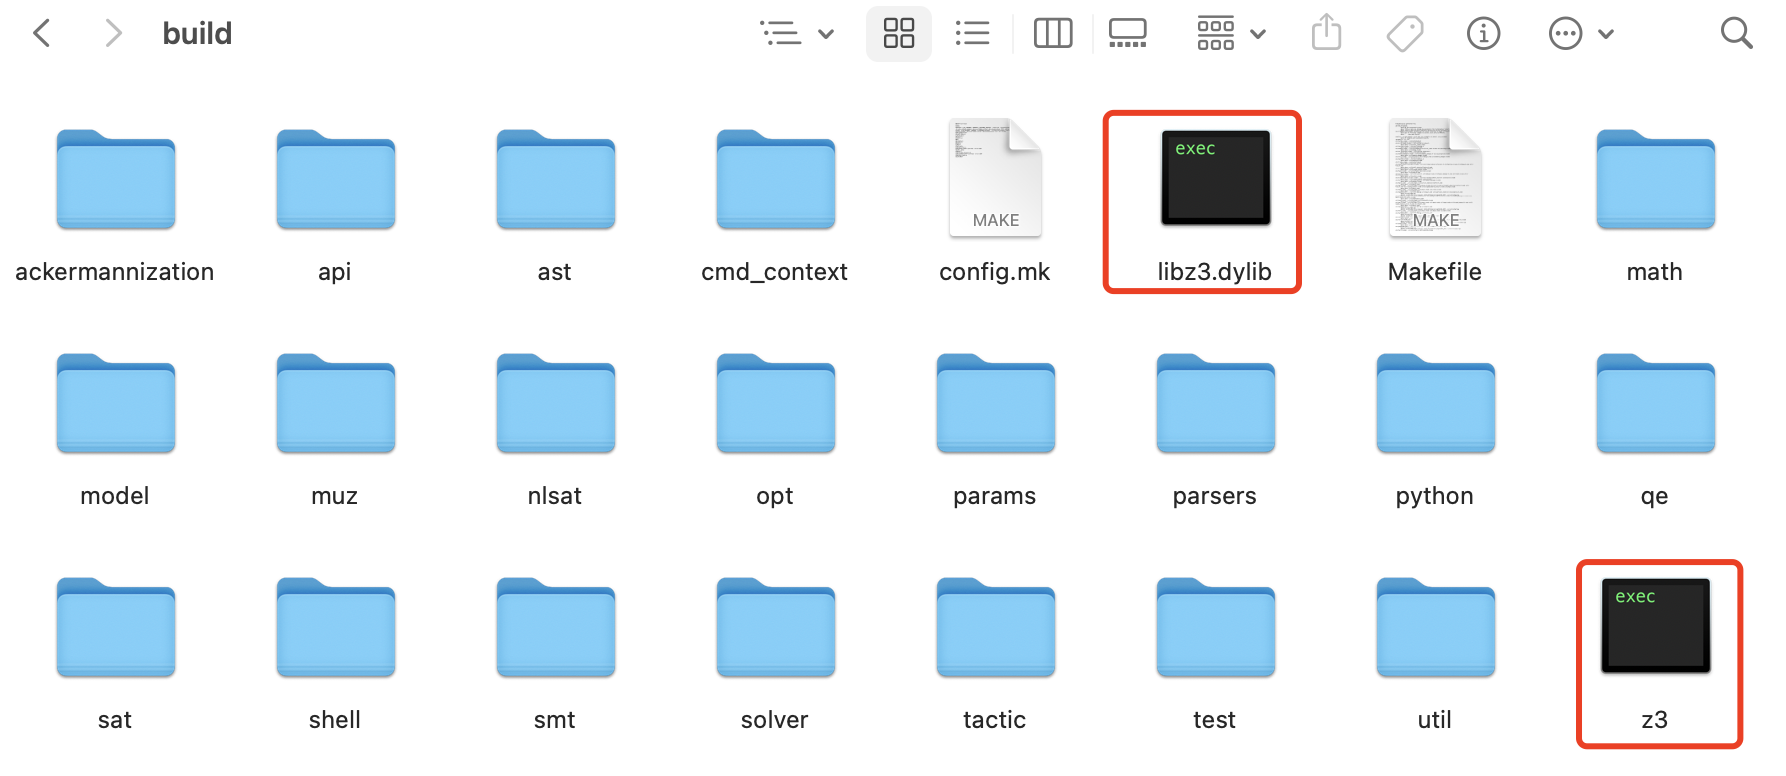1786x776 pixels.
Task: Select the params folder icon
Action: [995, 404]
